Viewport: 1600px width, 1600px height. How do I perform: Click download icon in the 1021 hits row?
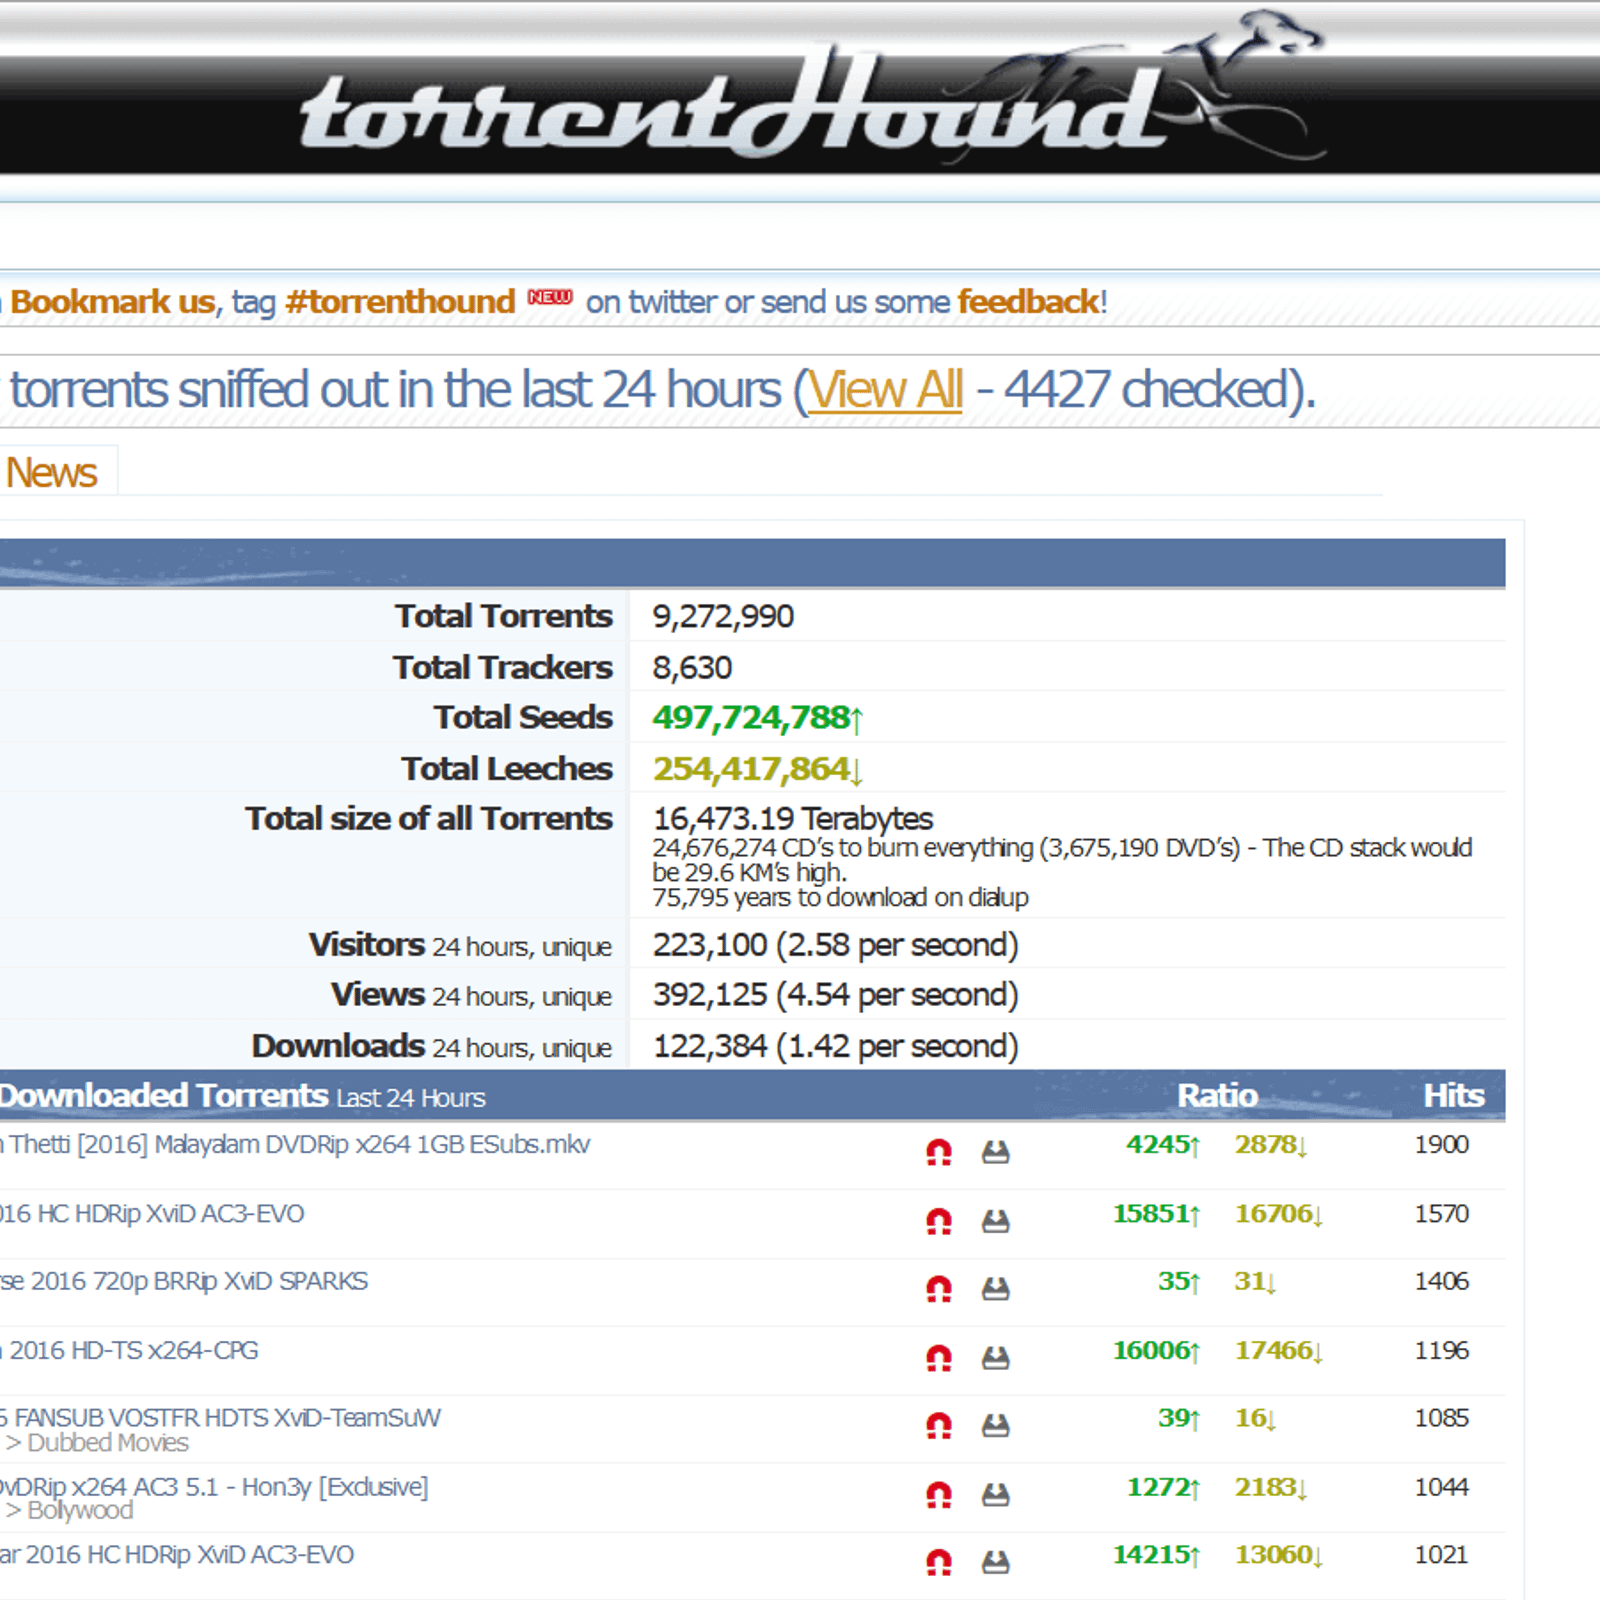(x=995, y=1562)
